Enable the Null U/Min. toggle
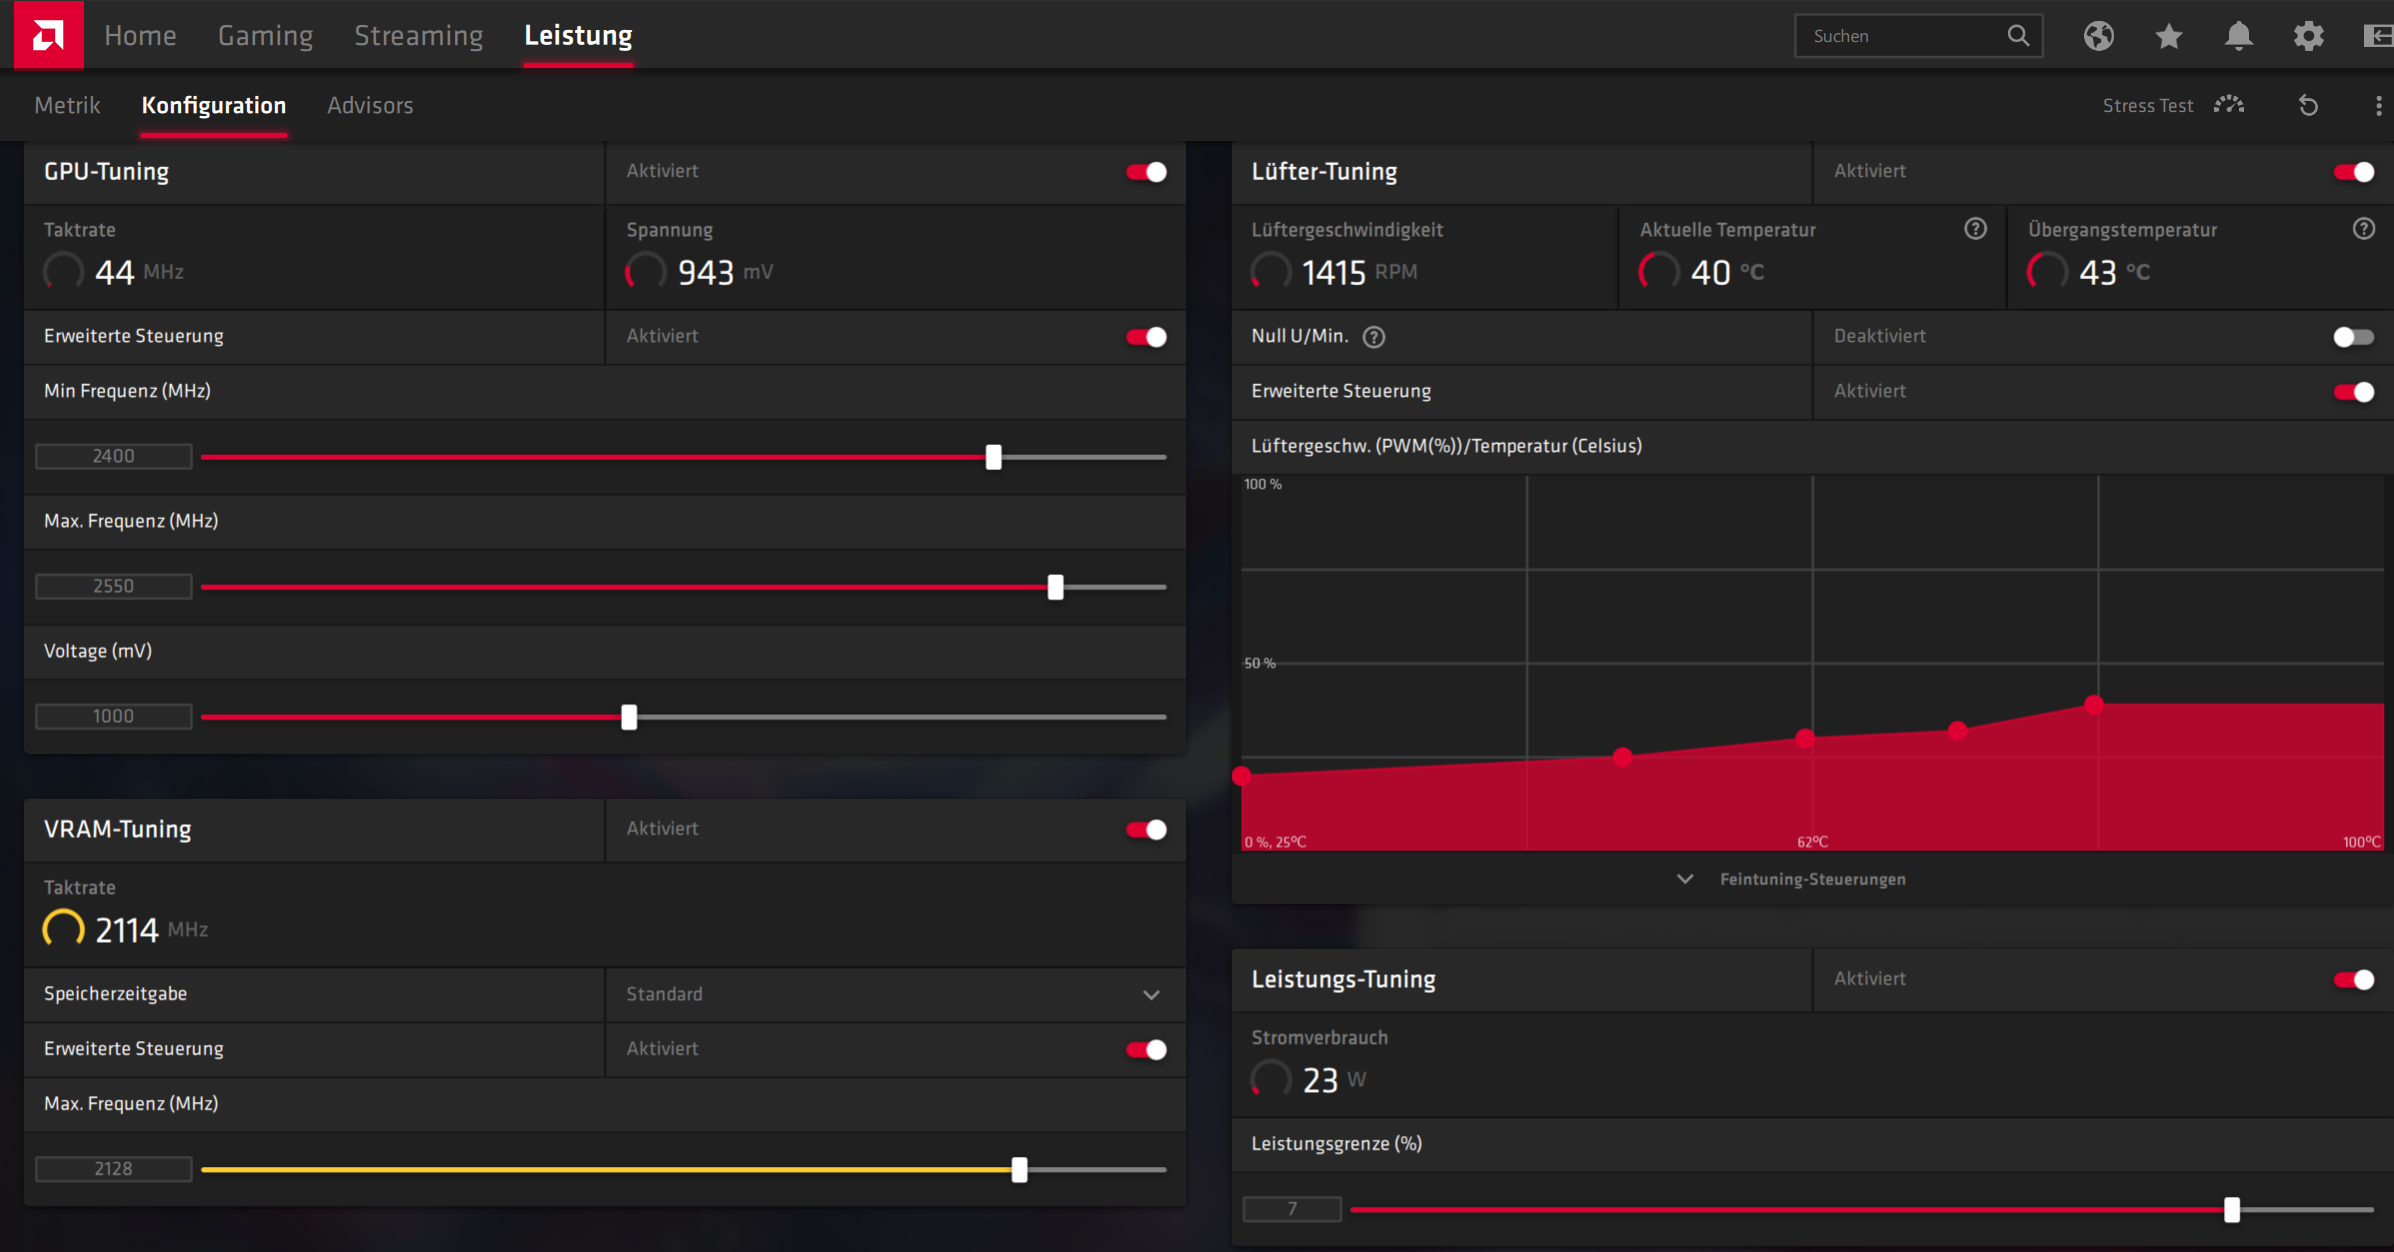The height and width of the screenshot is (1252, 2394). [x=2353, y=337]
